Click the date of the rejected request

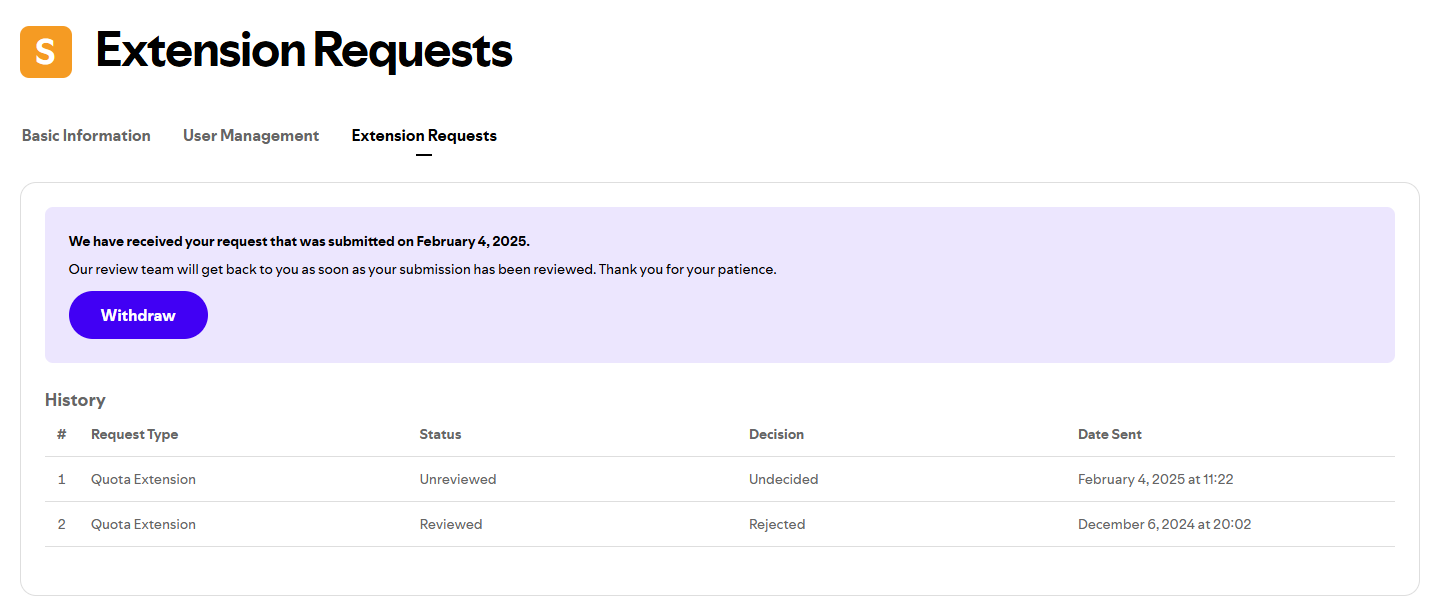click(x=1164, y=523)
